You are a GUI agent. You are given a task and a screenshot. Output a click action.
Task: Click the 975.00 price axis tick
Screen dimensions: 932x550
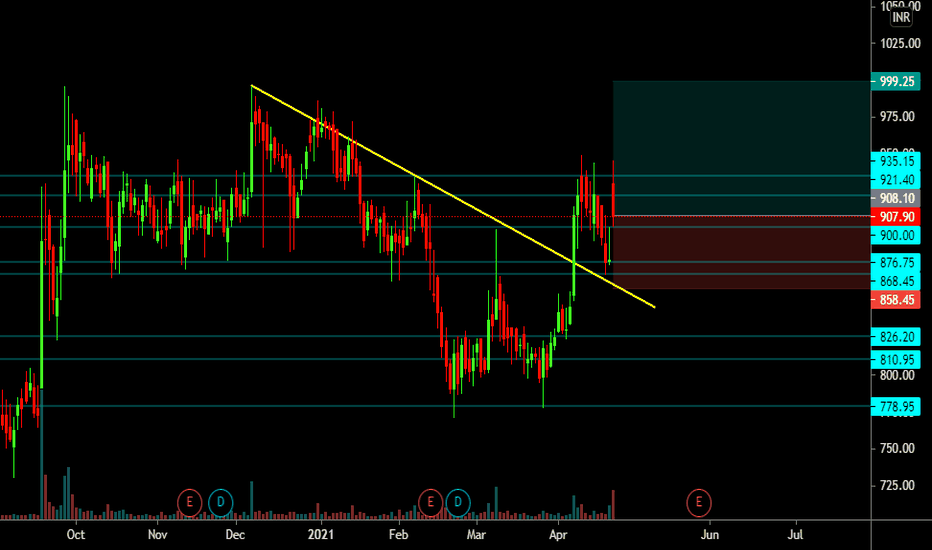pyautogui.click(x=897, y=117)
